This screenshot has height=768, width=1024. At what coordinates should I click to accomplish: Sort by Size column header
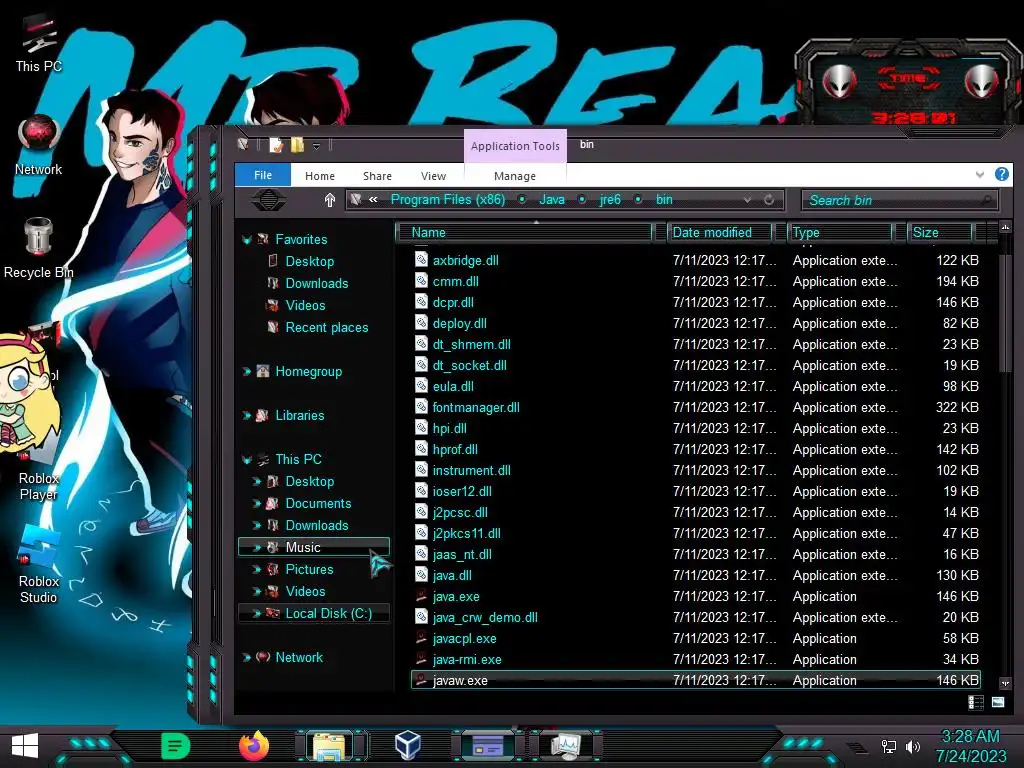(x=940, y=232)
